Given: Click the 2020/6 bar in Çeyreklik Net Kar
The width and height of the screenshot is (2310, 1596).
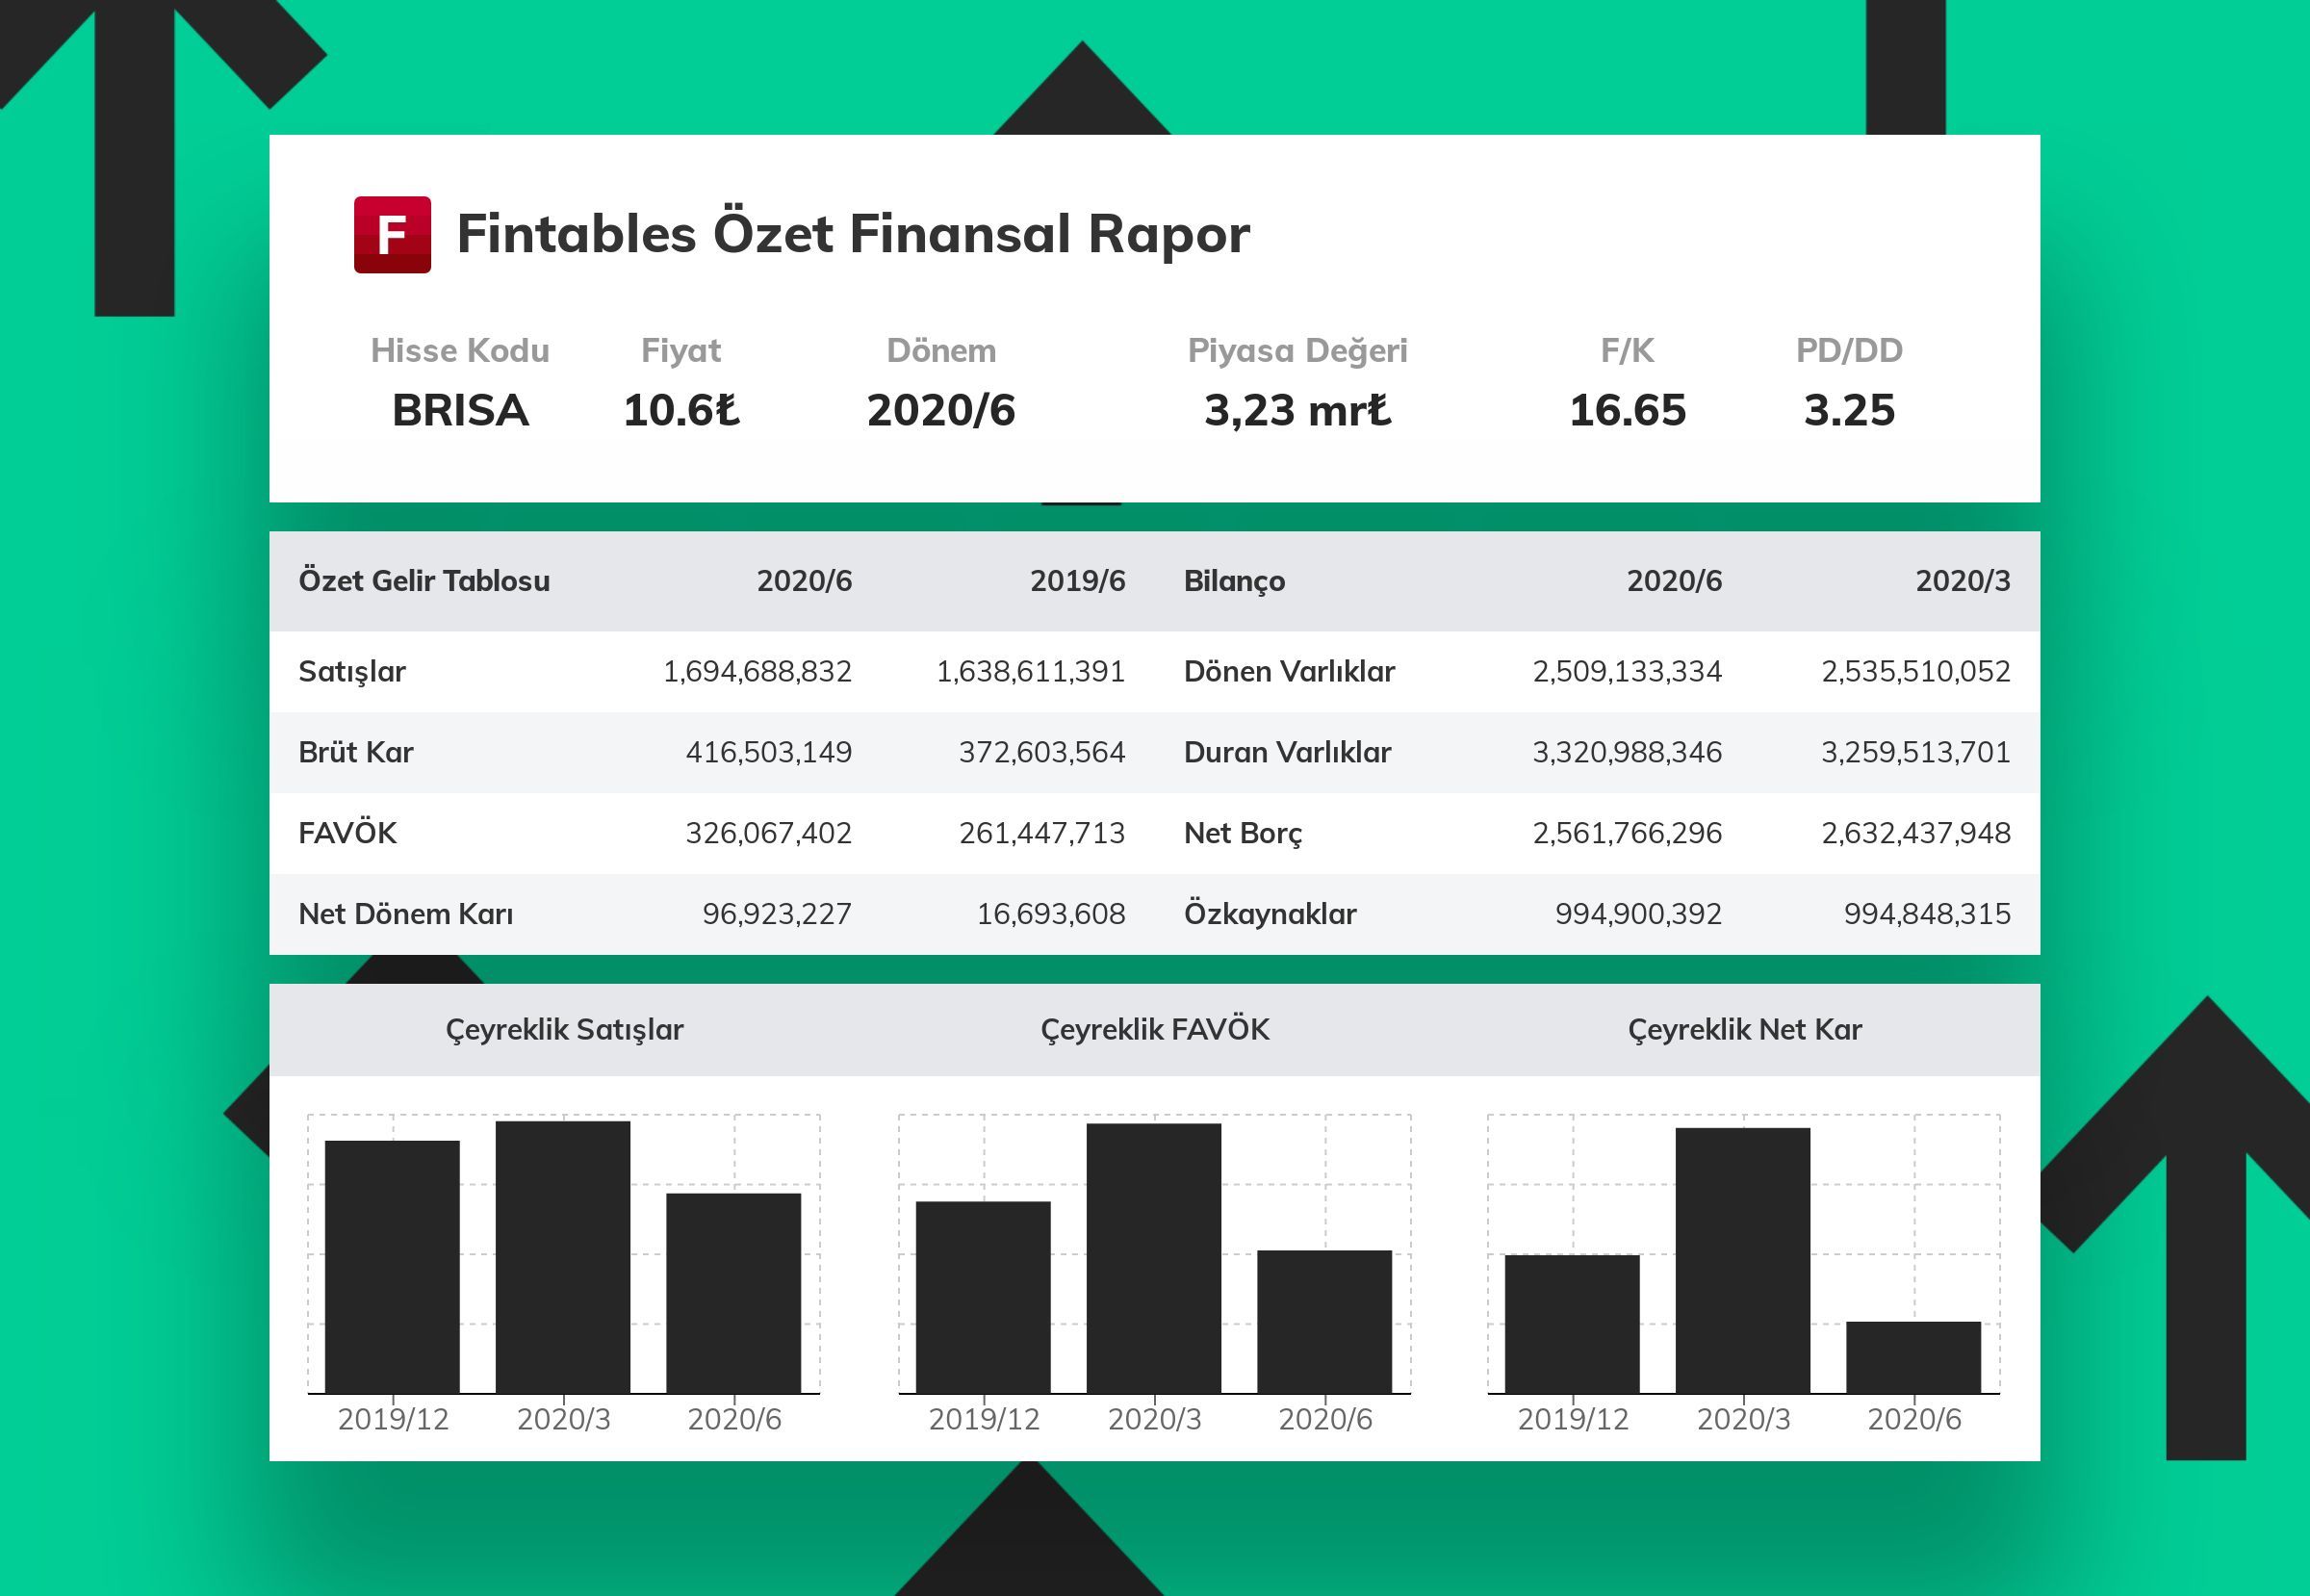Looking at the screenshot, I should [x=1914, y=1358].
